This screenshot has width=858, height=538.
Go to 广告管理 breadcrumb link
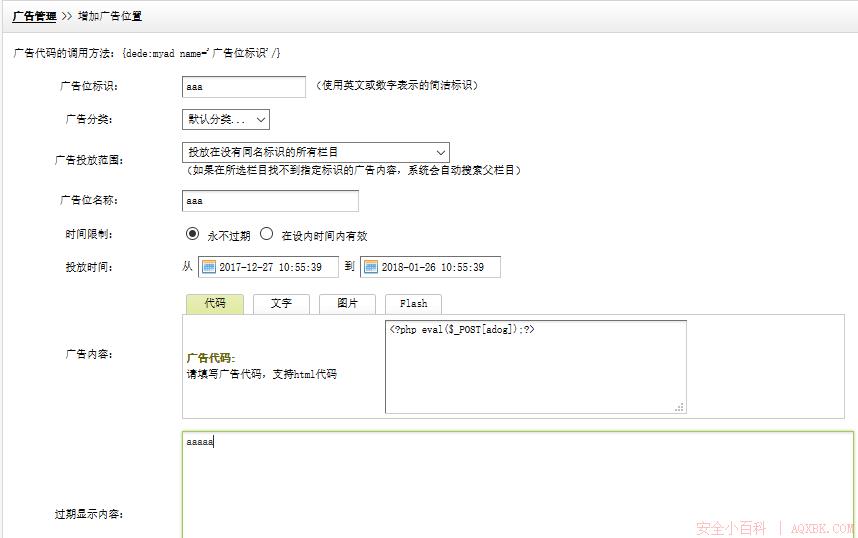pos(34,16)
